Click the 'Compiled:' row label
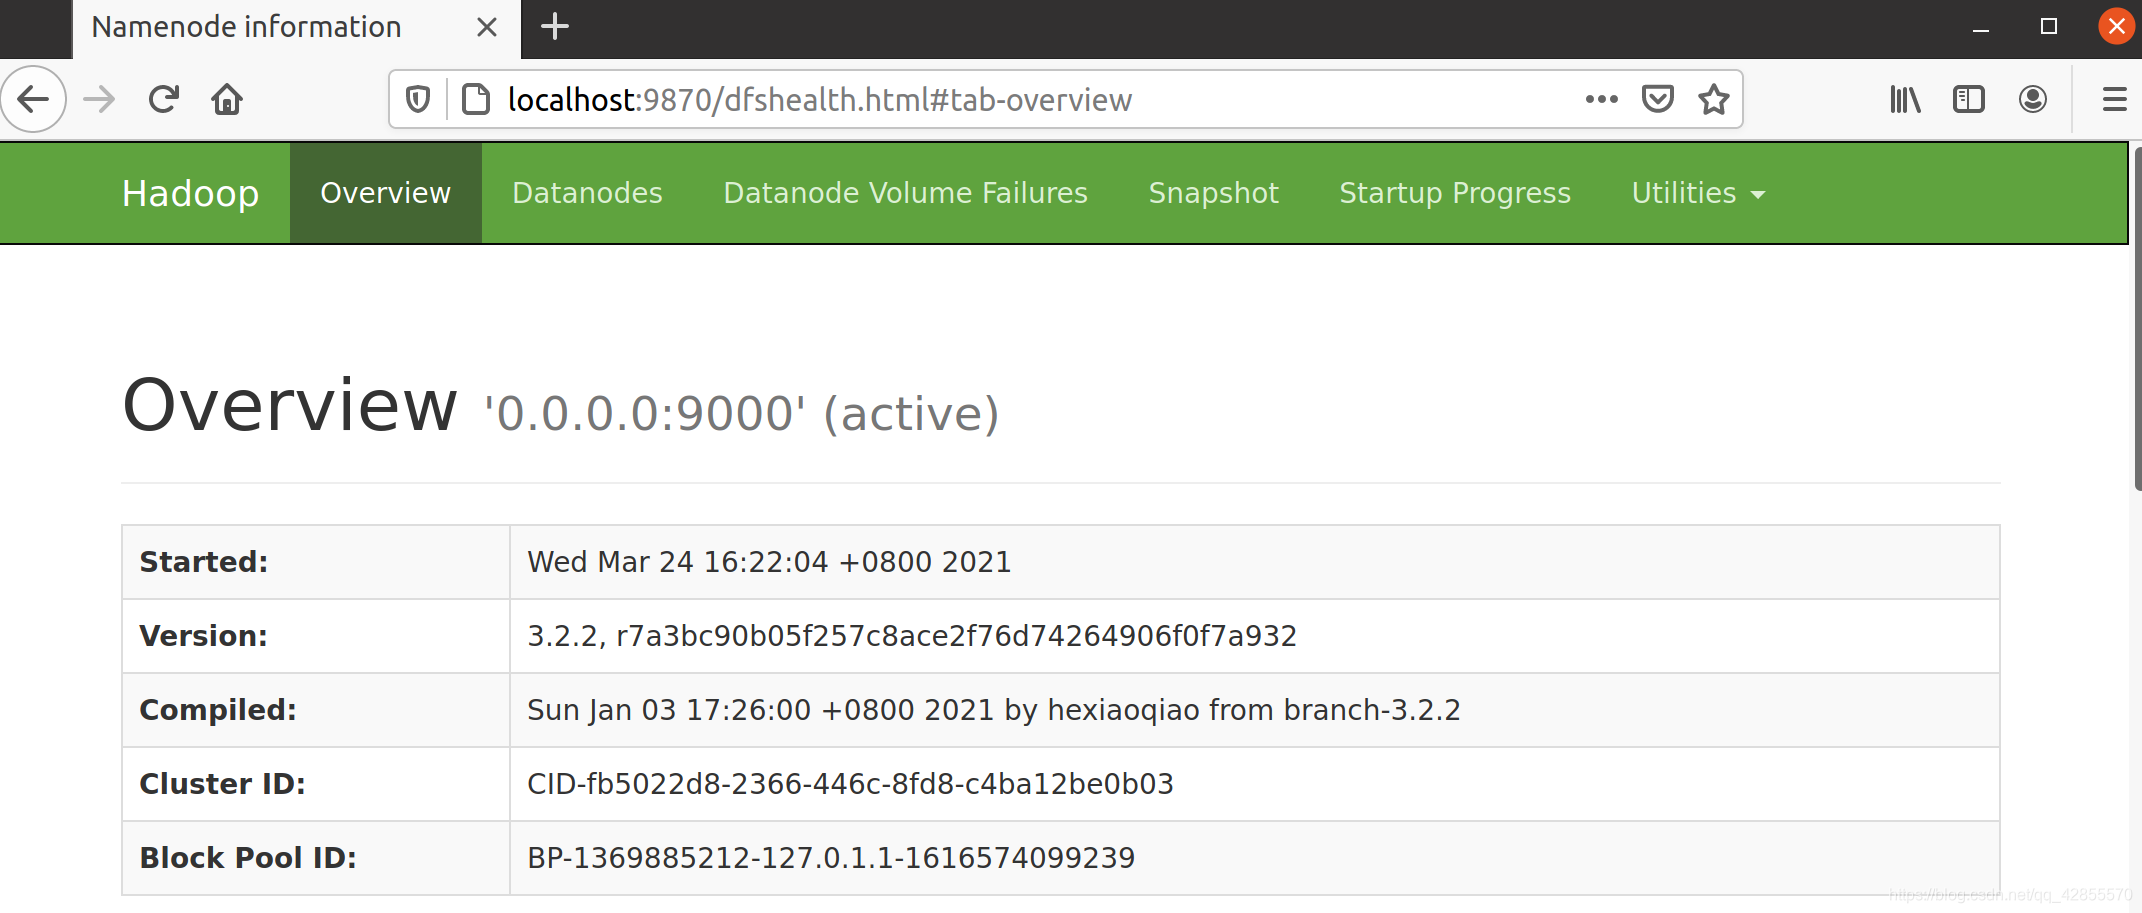Screen dimensions: 2142x913 218,710
